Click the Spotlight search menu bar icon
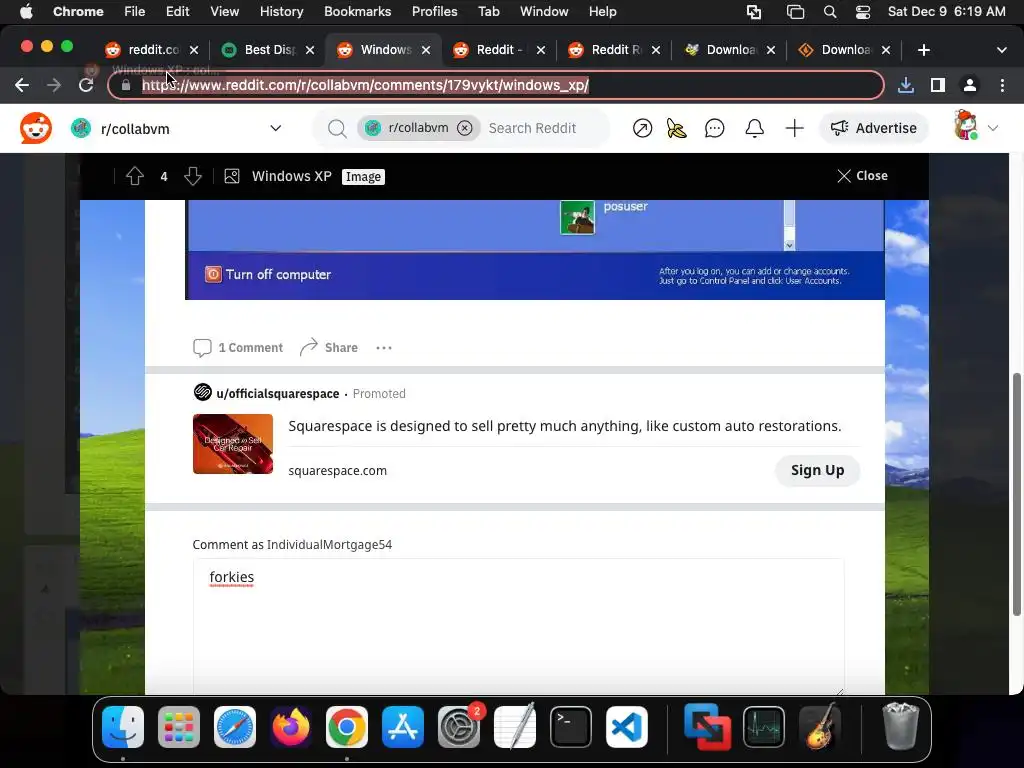1024x768 pixels. 830,12
